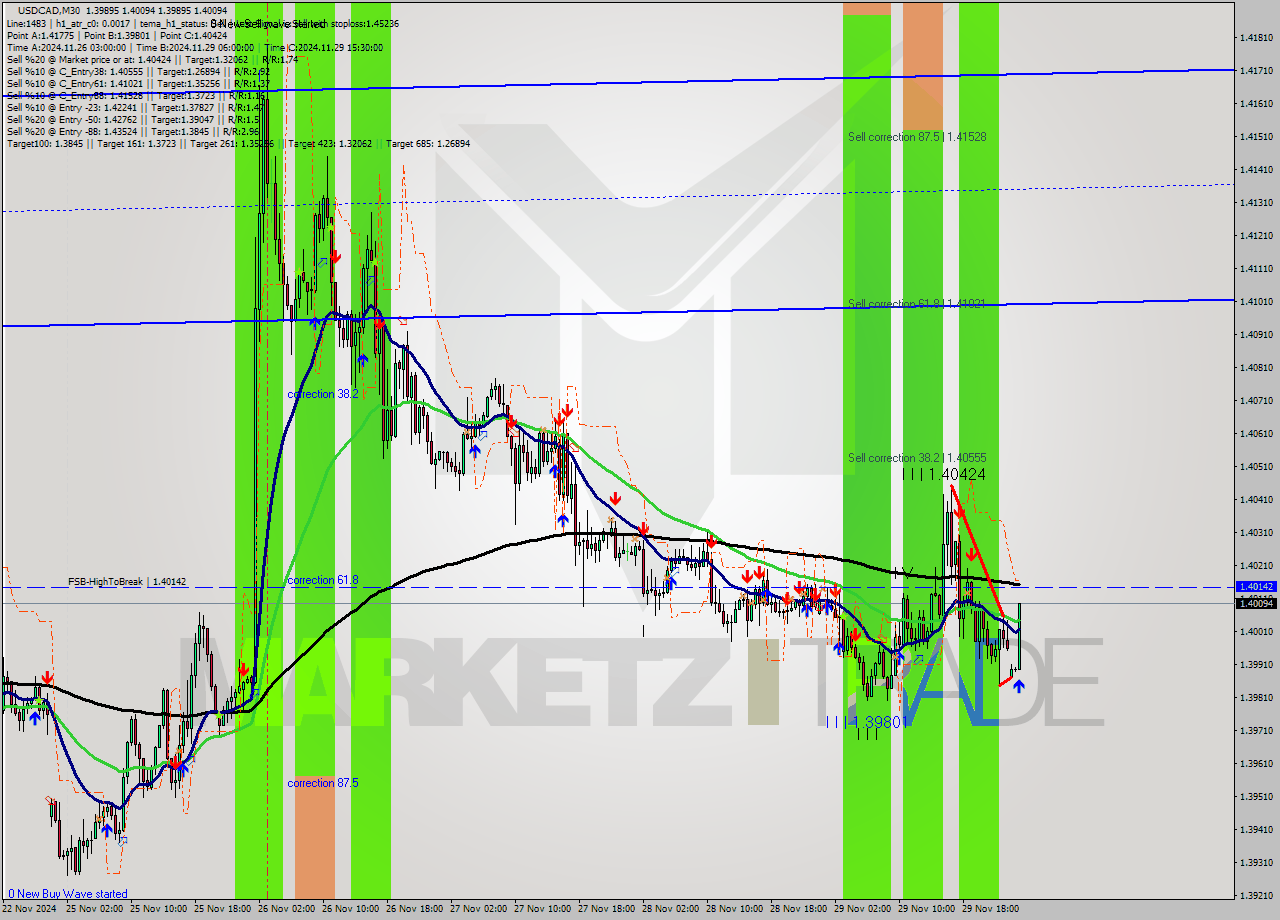Click the '25 Nov 02:00' time axis label
Viewport: 1280px width, 920px height.
point(97,909)
